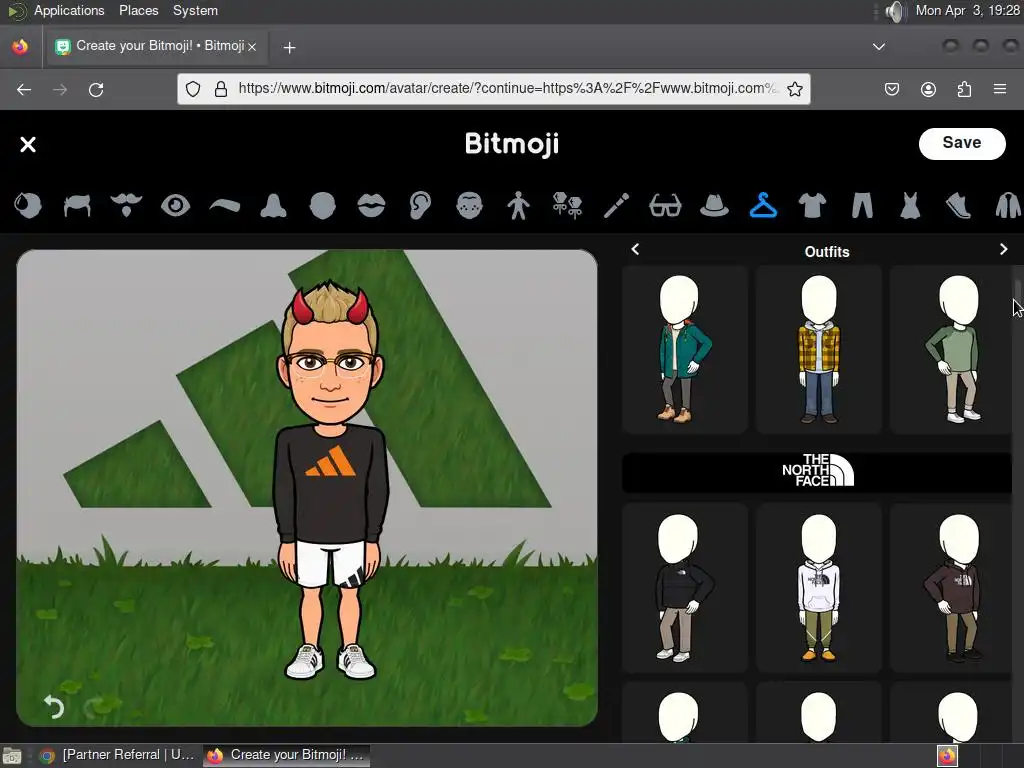
Task: Open the Places menu
Action: [138, 10]
